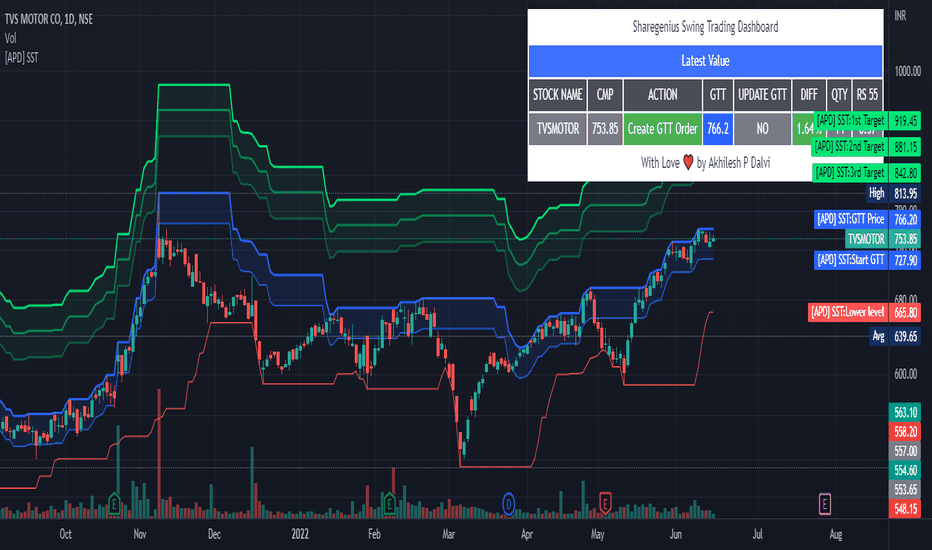The image size is (932, 550).
Task: Click the red E earnings marker near May
Action: tap(604, 504)
